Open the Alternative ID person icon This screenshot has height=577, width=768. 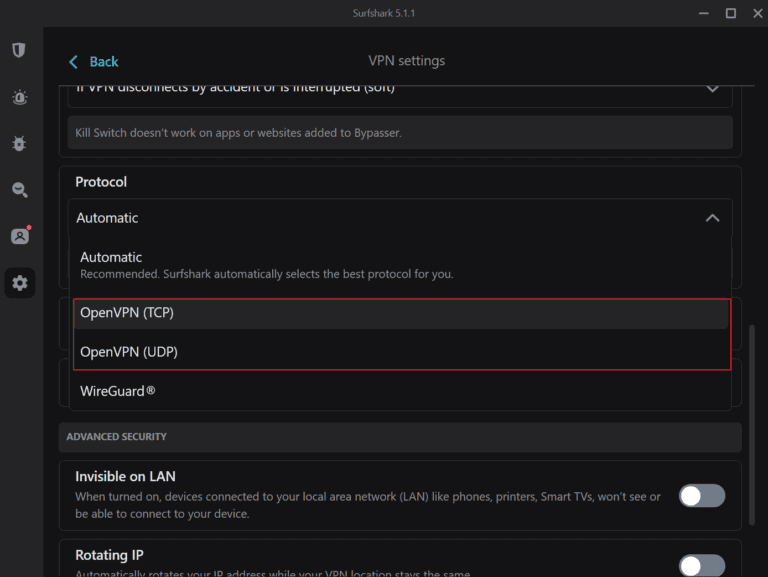19,236
